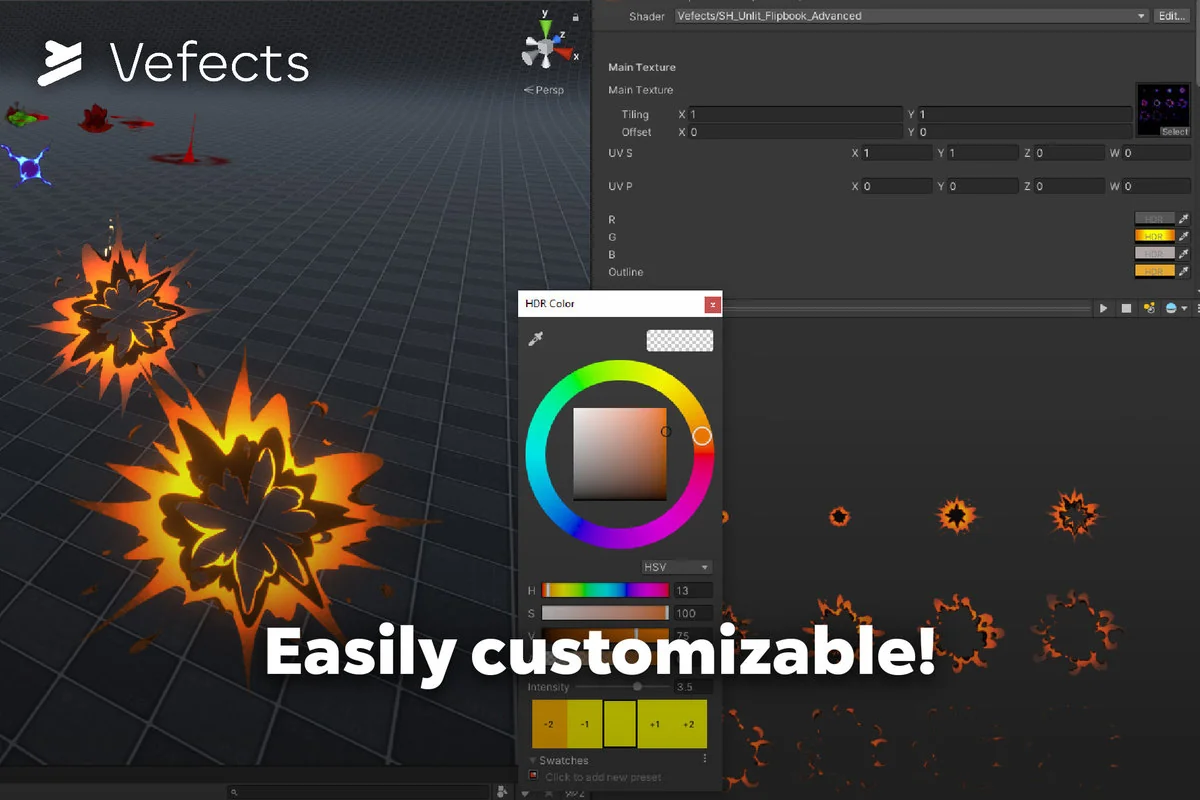This screenshot has height=800, width=1200.
Task: Click the add new preset icon under Swatches
Action: click(x=531, y=776)
